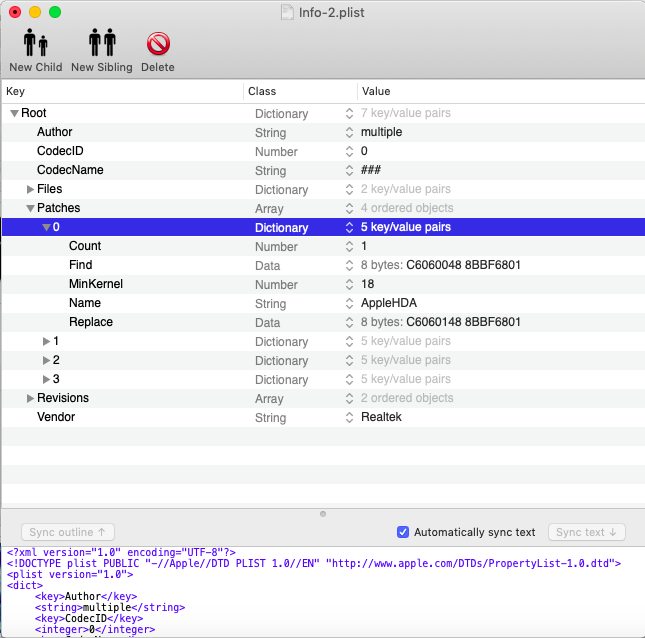645x638 pixels.
Task: Open class popup for patch item 3
Action: (x=349, y=379)
